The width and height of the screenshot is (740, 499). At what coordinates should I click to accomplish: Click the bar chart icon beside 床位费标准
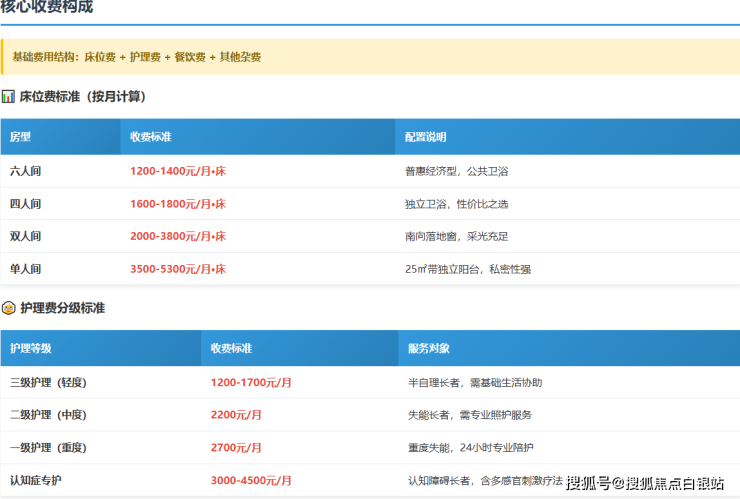click(8, 97)
